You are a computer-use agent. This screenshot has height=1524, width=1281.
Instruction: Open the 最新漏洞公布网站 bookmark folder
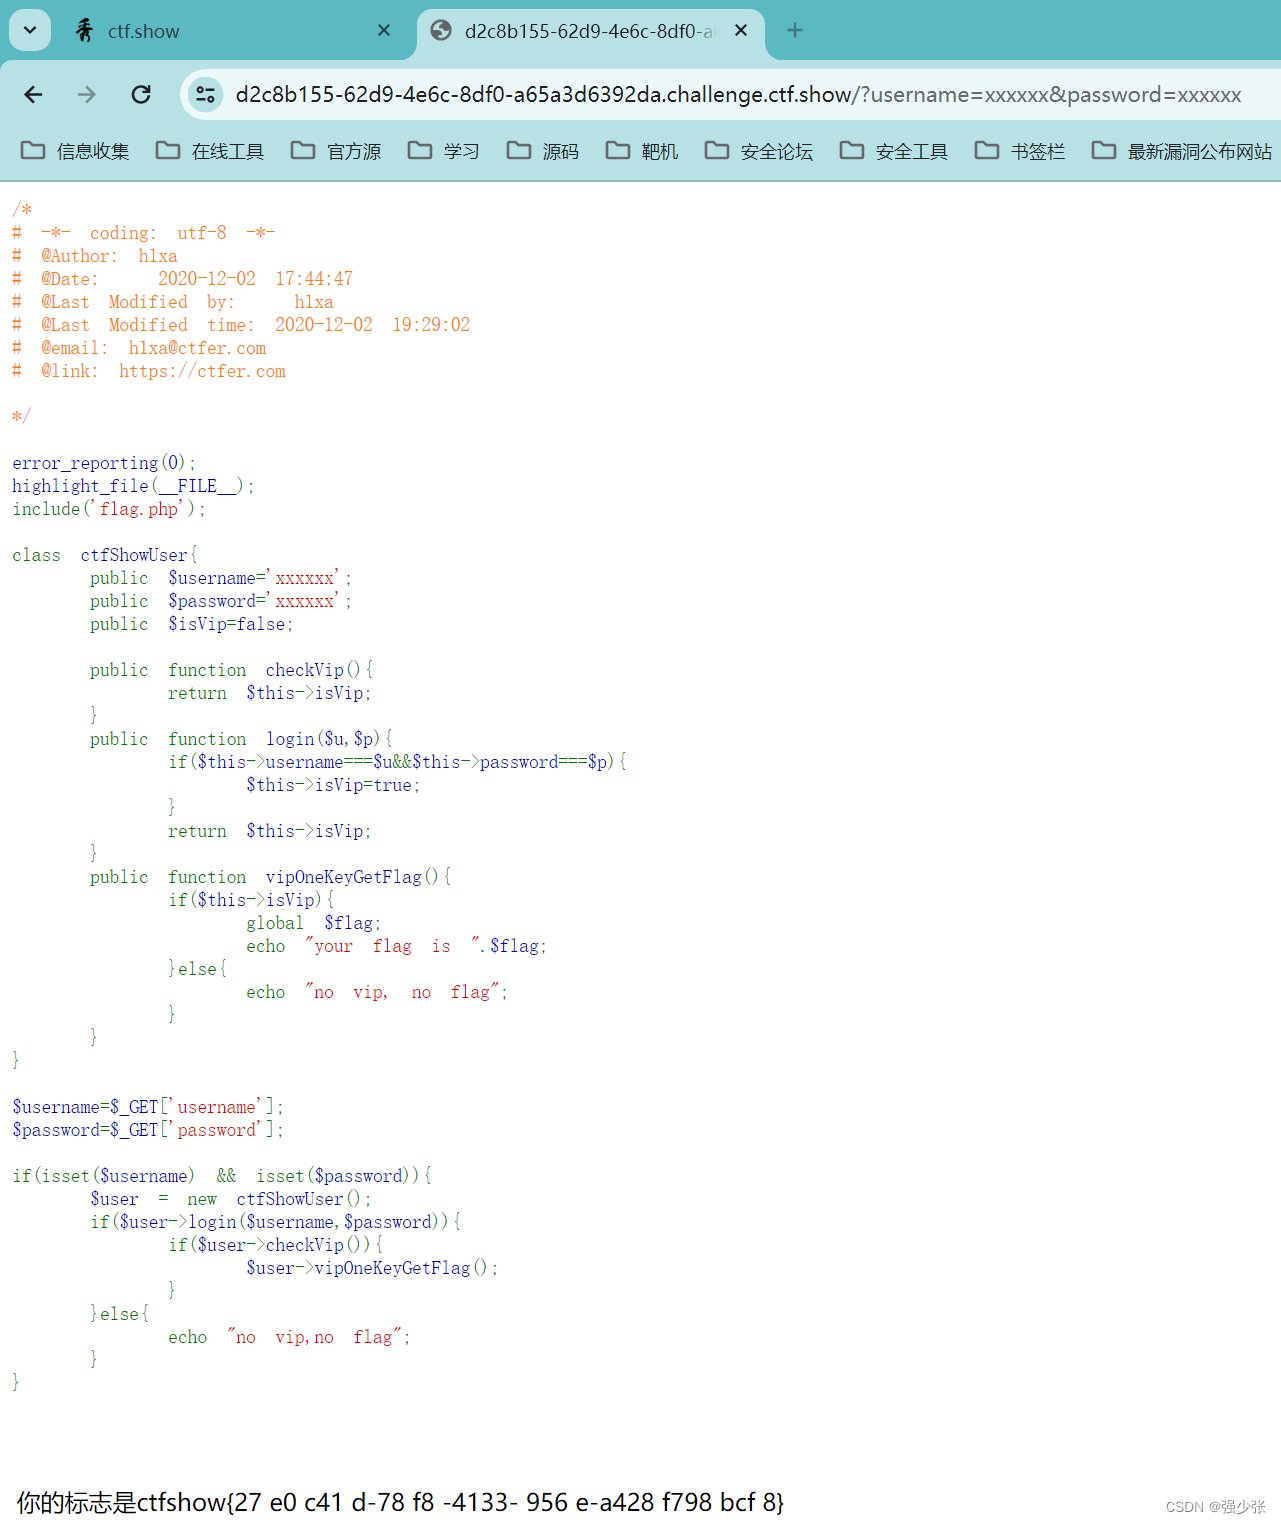(1182, 151)
